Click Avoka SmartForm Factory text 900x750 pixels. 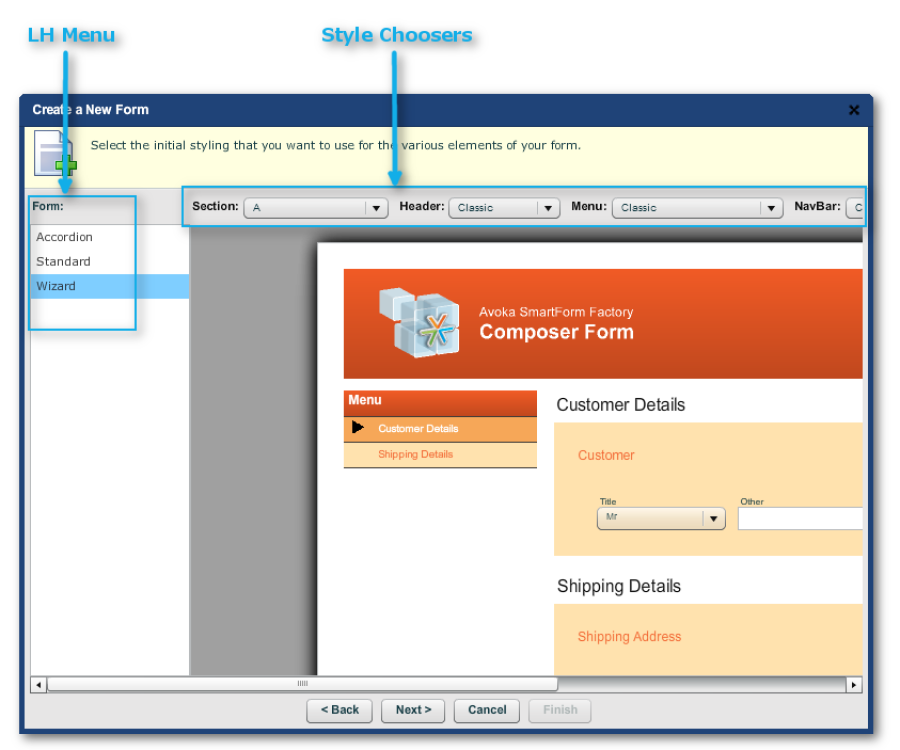click(556, 312)
